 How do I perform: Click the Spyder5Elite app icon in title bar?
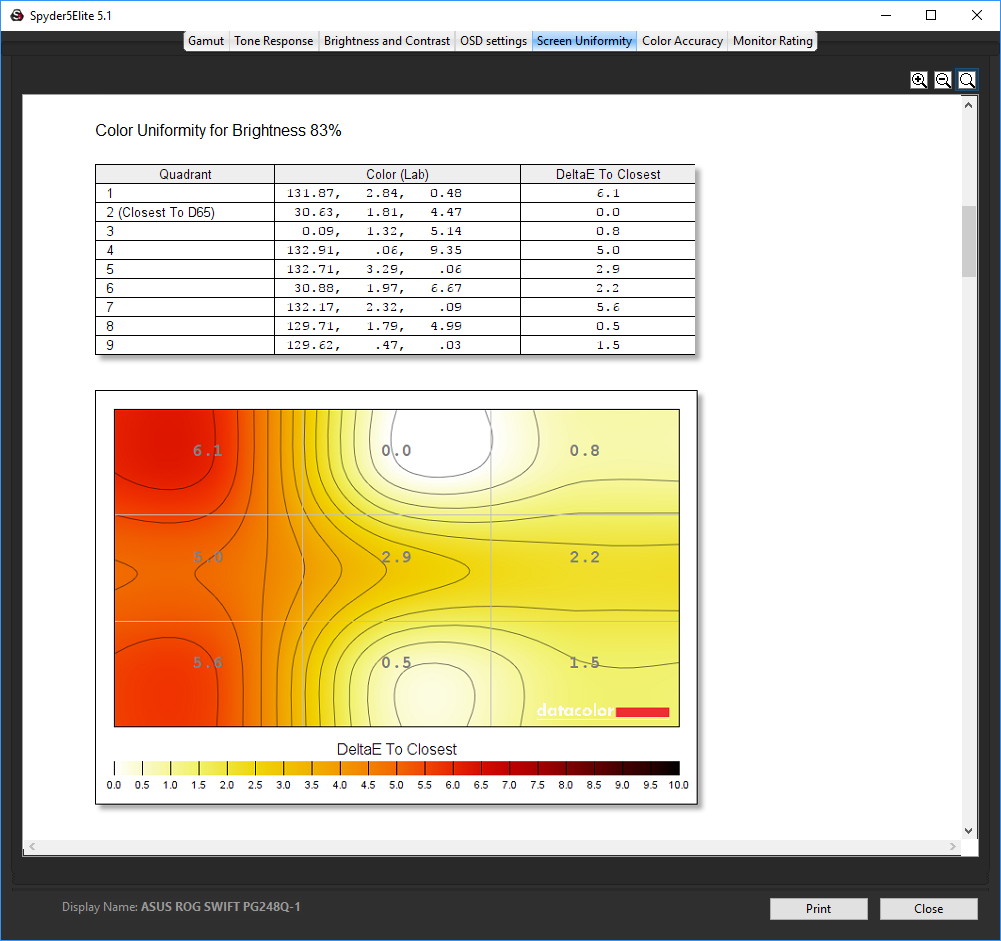[16, 15]
